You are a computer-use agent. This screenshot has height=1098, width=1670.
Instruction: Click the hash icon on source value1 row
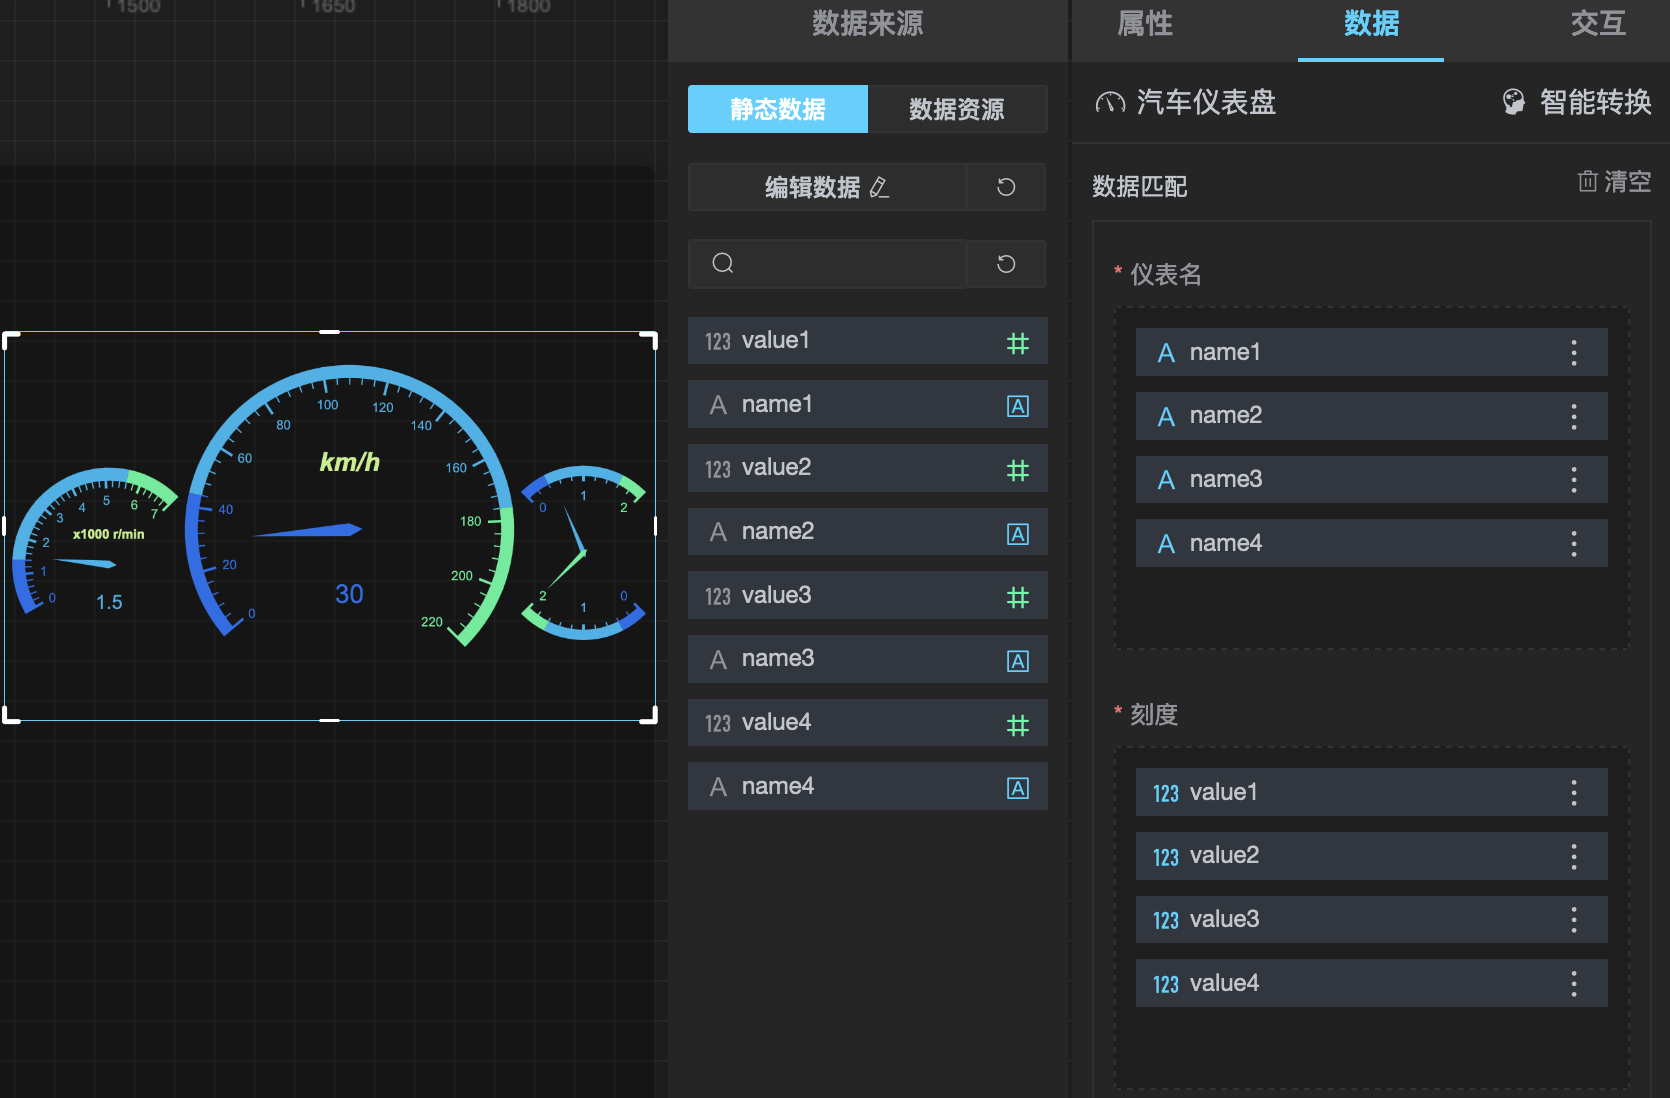tap(1017, 343)
